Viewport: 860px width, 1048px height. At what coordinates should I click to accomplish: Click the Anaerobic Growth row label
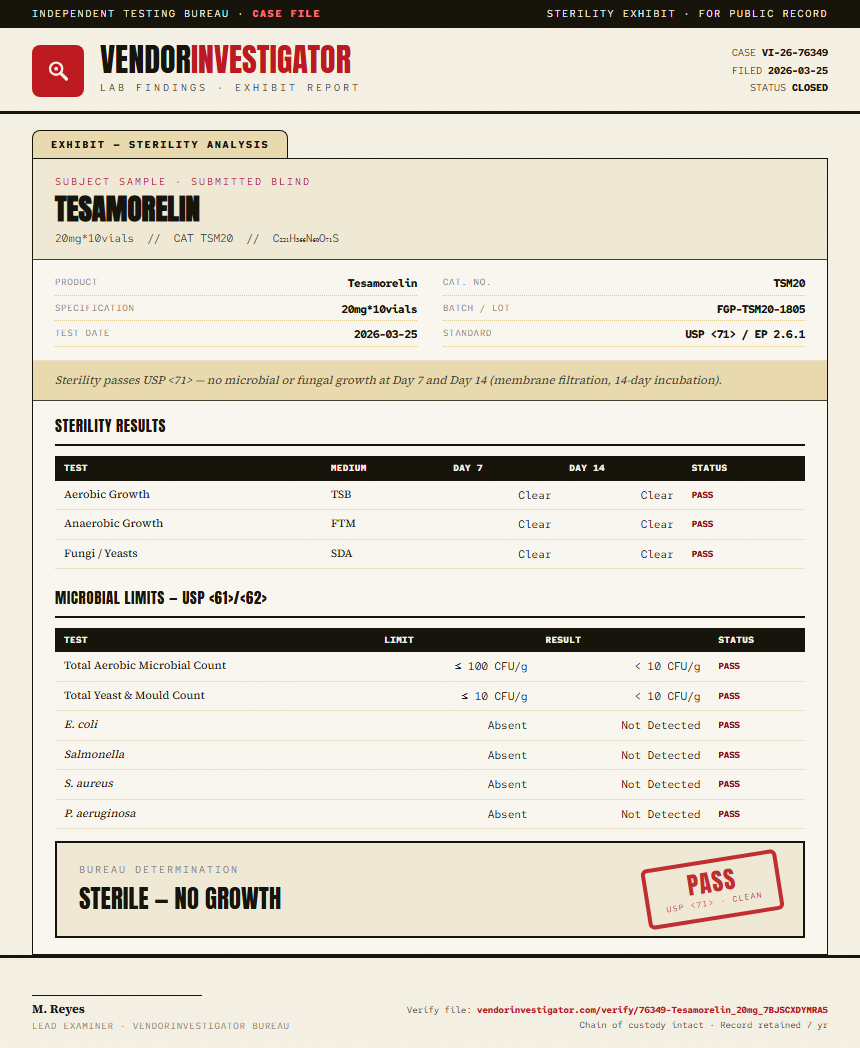click(x=114, y=523)
